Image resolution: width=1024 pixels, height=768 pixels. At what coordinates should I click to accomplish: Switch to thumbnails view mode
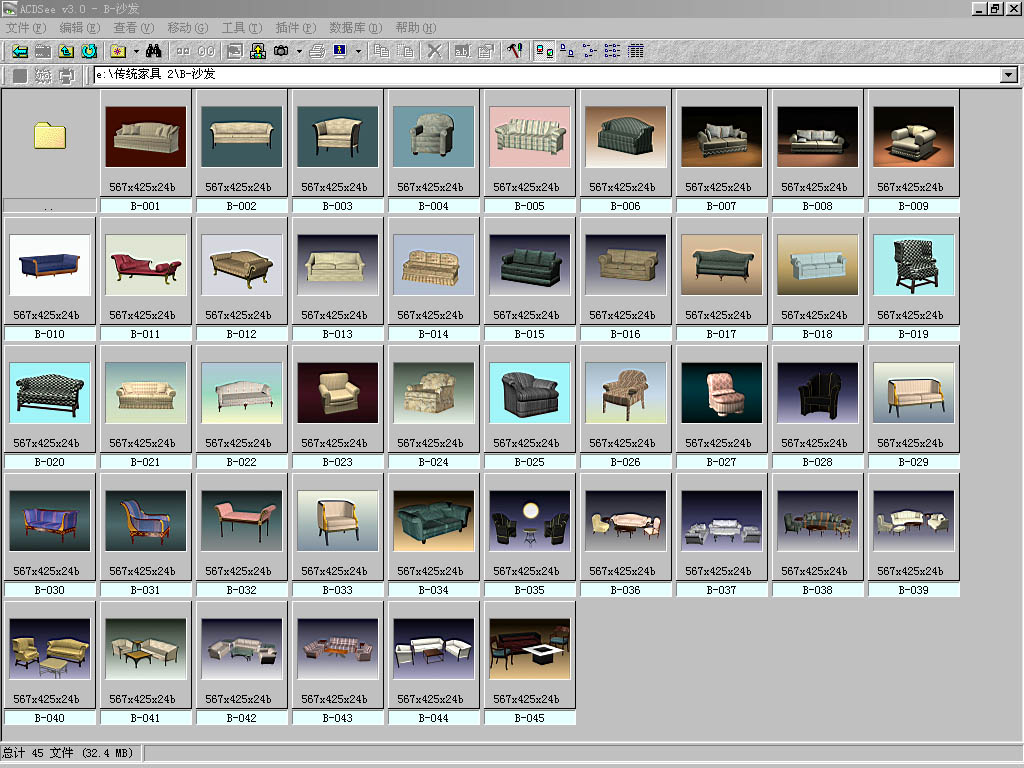pyautogui.click(x=545, y=51)
